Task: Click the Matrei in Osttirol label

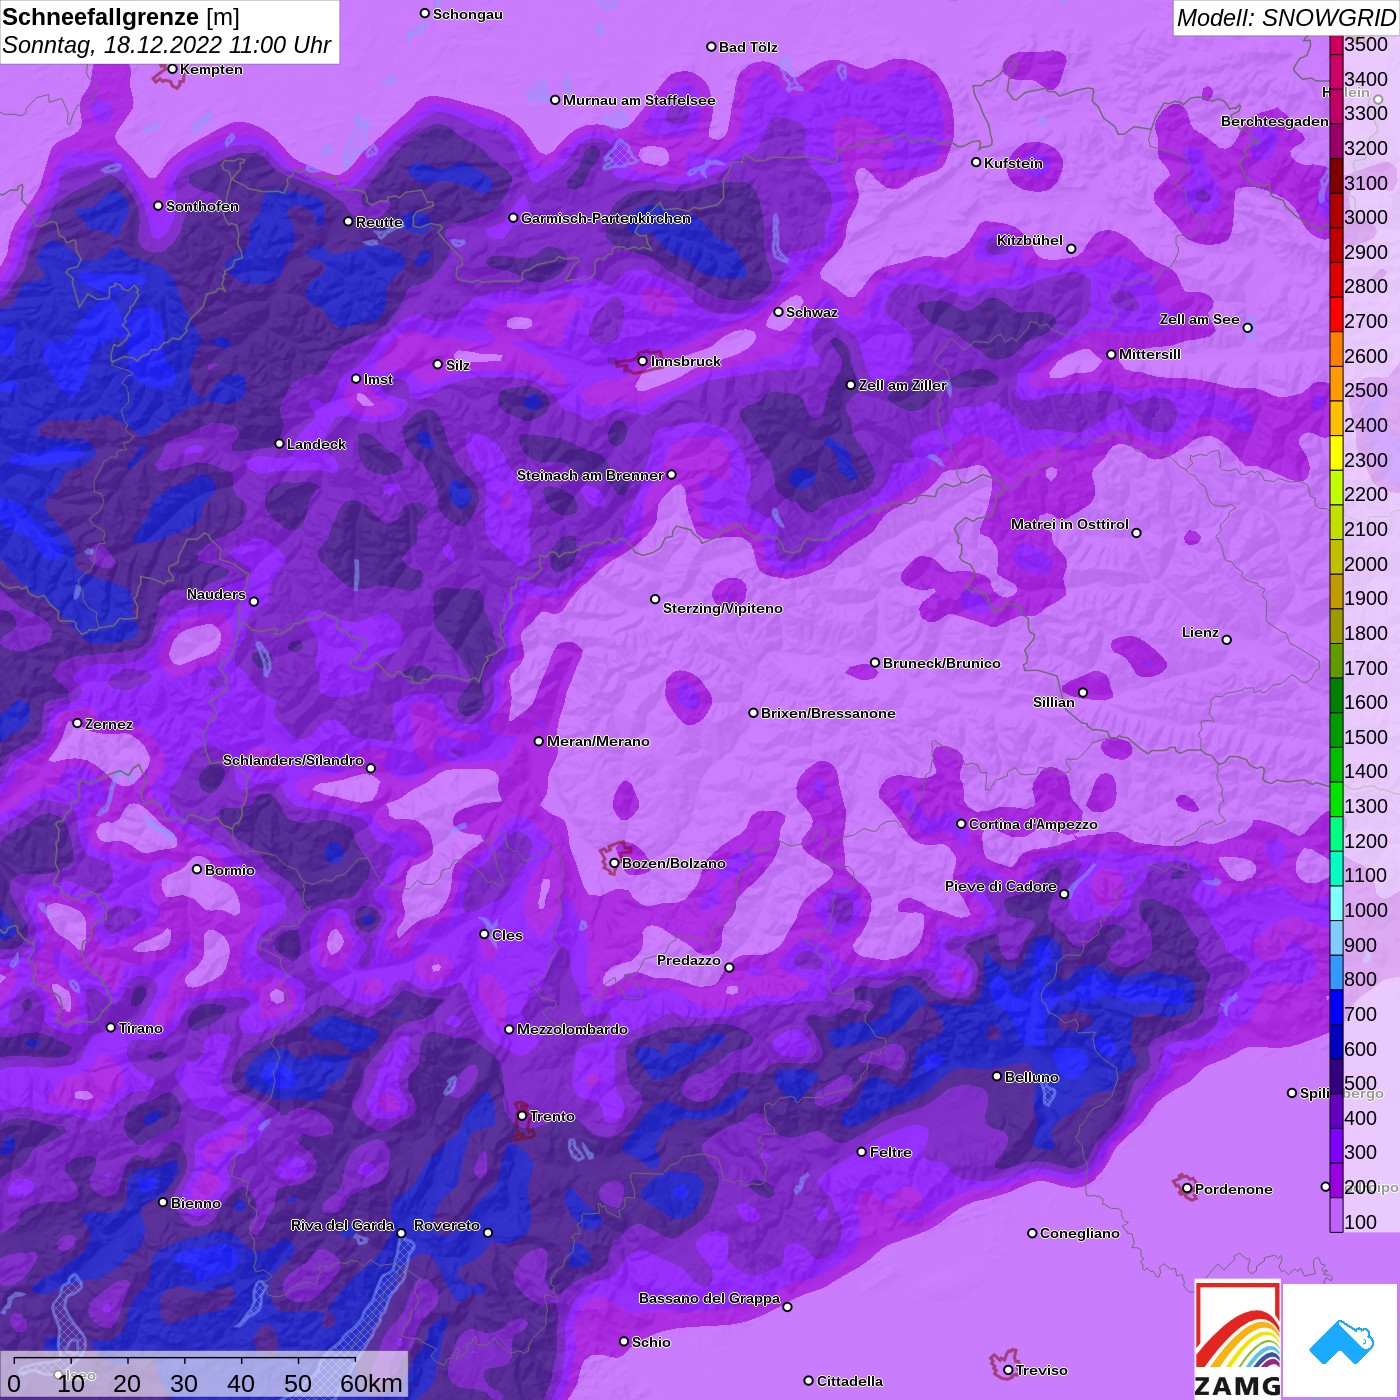Action: (x=1070, y=524)
